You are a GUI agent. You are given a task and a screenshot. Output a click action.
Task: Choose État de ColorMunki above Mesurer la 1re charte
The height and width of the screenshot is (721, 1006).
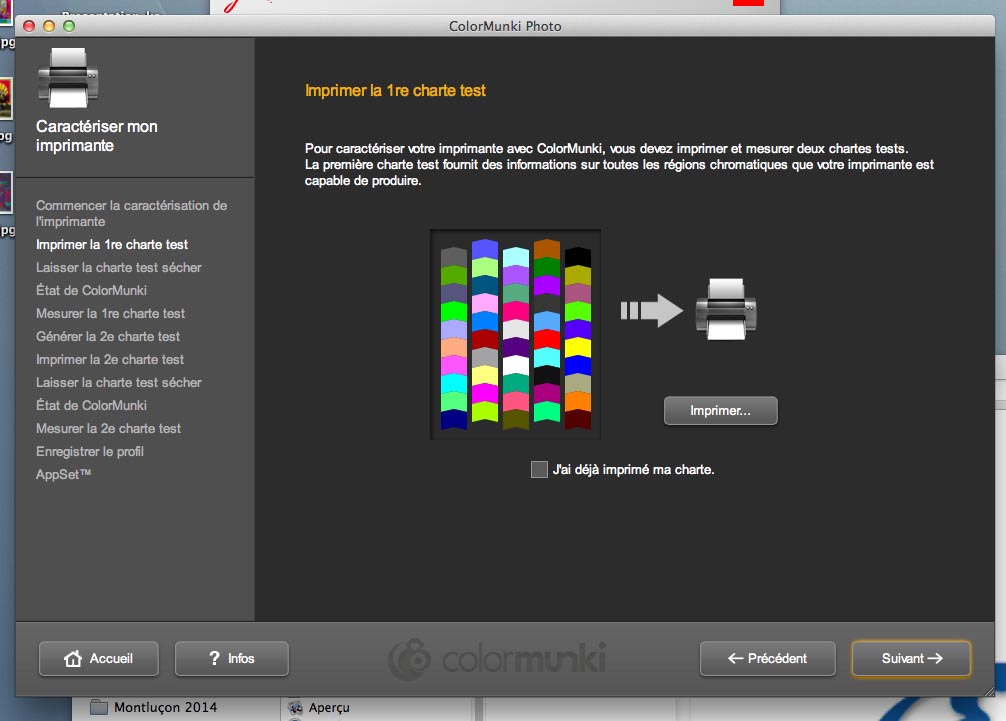click(x=91, y=291)
